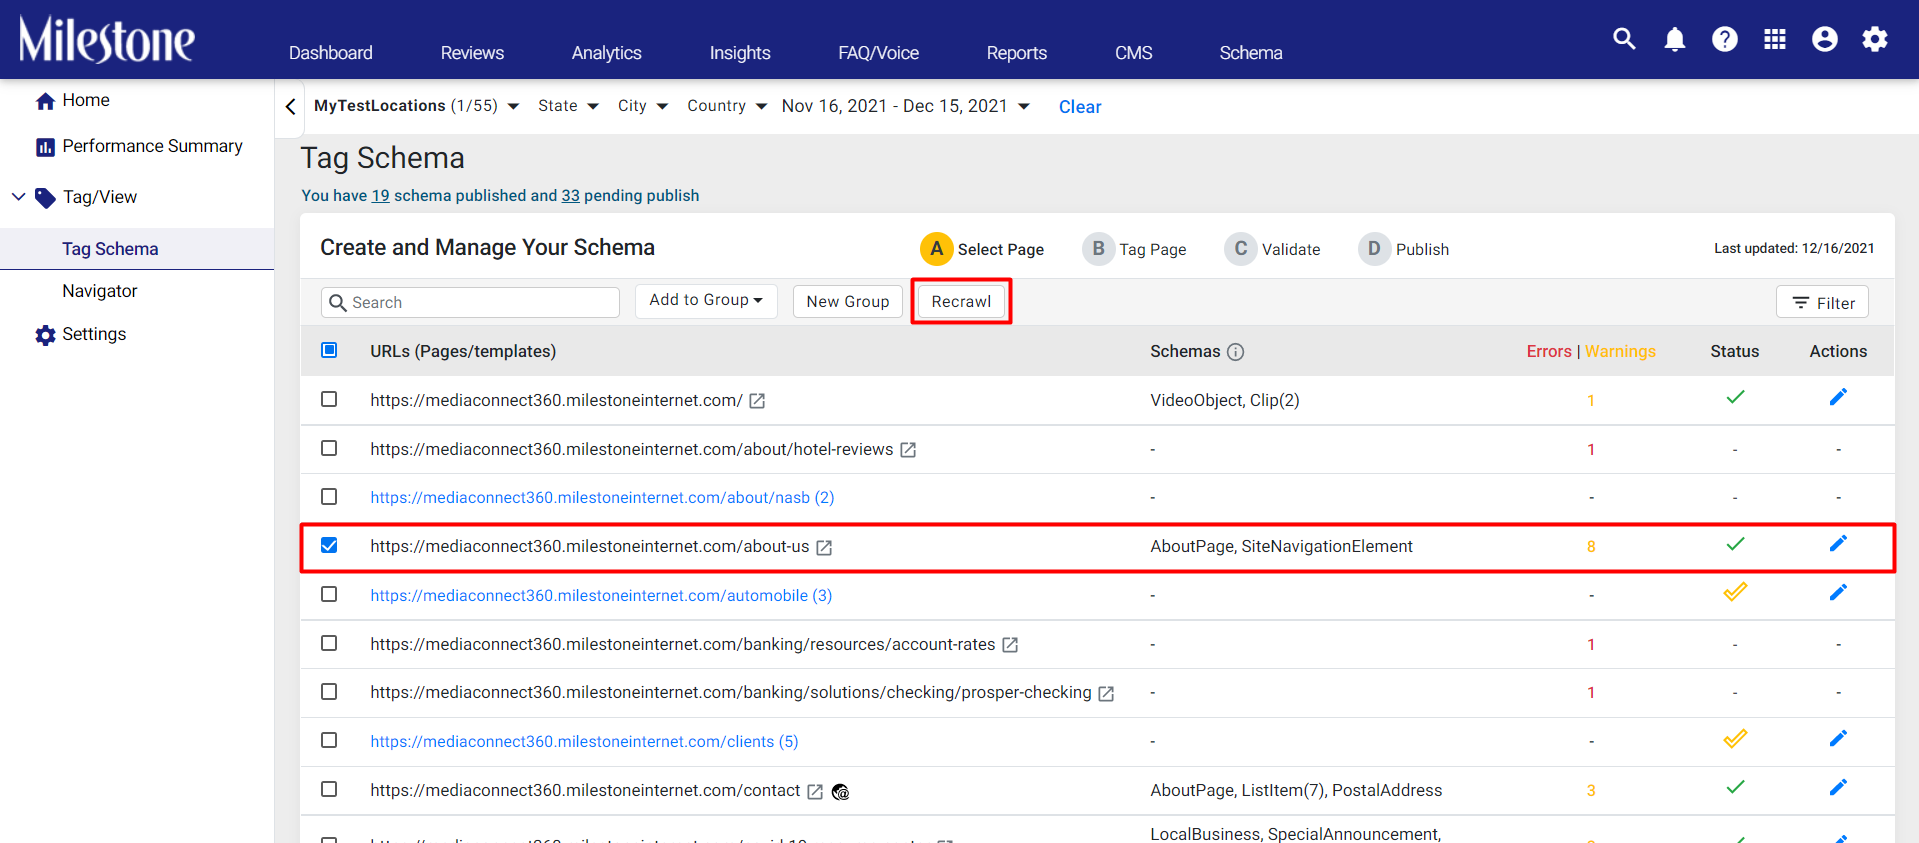Image resolution: width=1919 pixels, height=843 pixels.
Task: Edit schema for the homepage URL row
Action: (1838, 397)
